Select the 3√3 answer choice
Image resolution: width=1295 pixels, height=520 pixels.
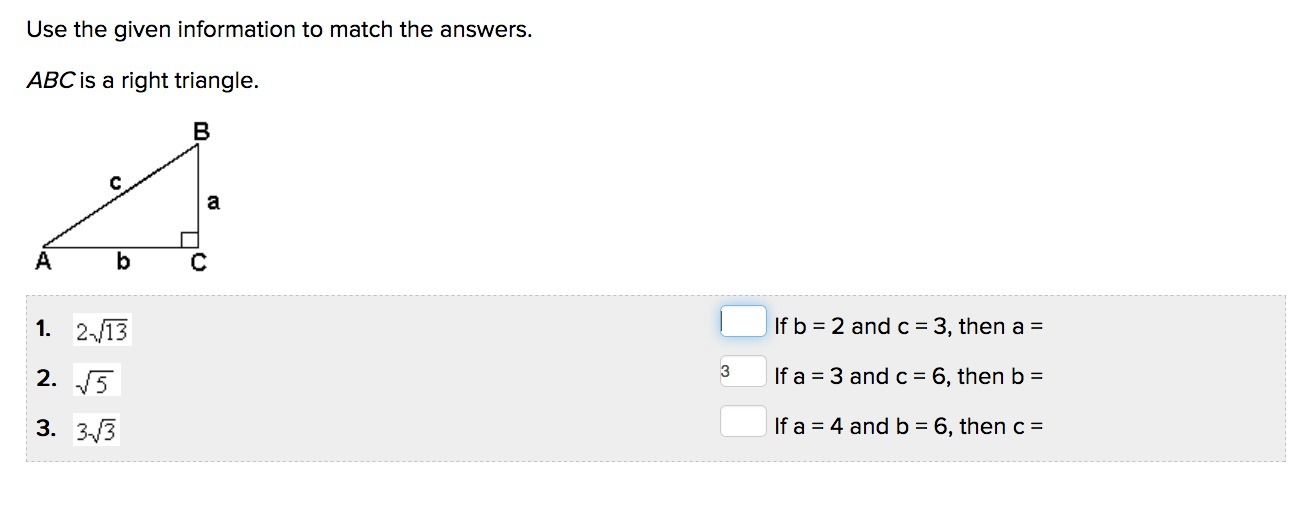tap(97, 431)
